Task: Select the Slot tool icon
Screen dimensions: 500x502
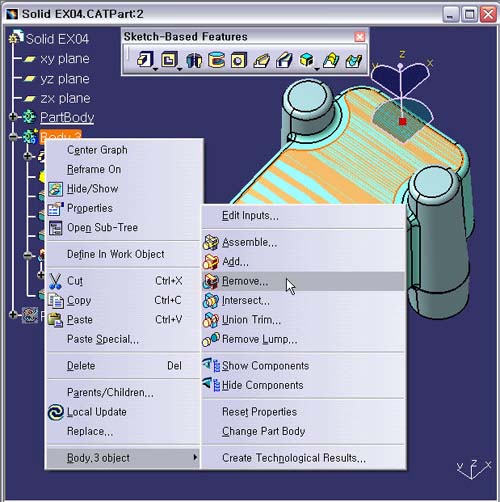Action: [x=284, y=61]
